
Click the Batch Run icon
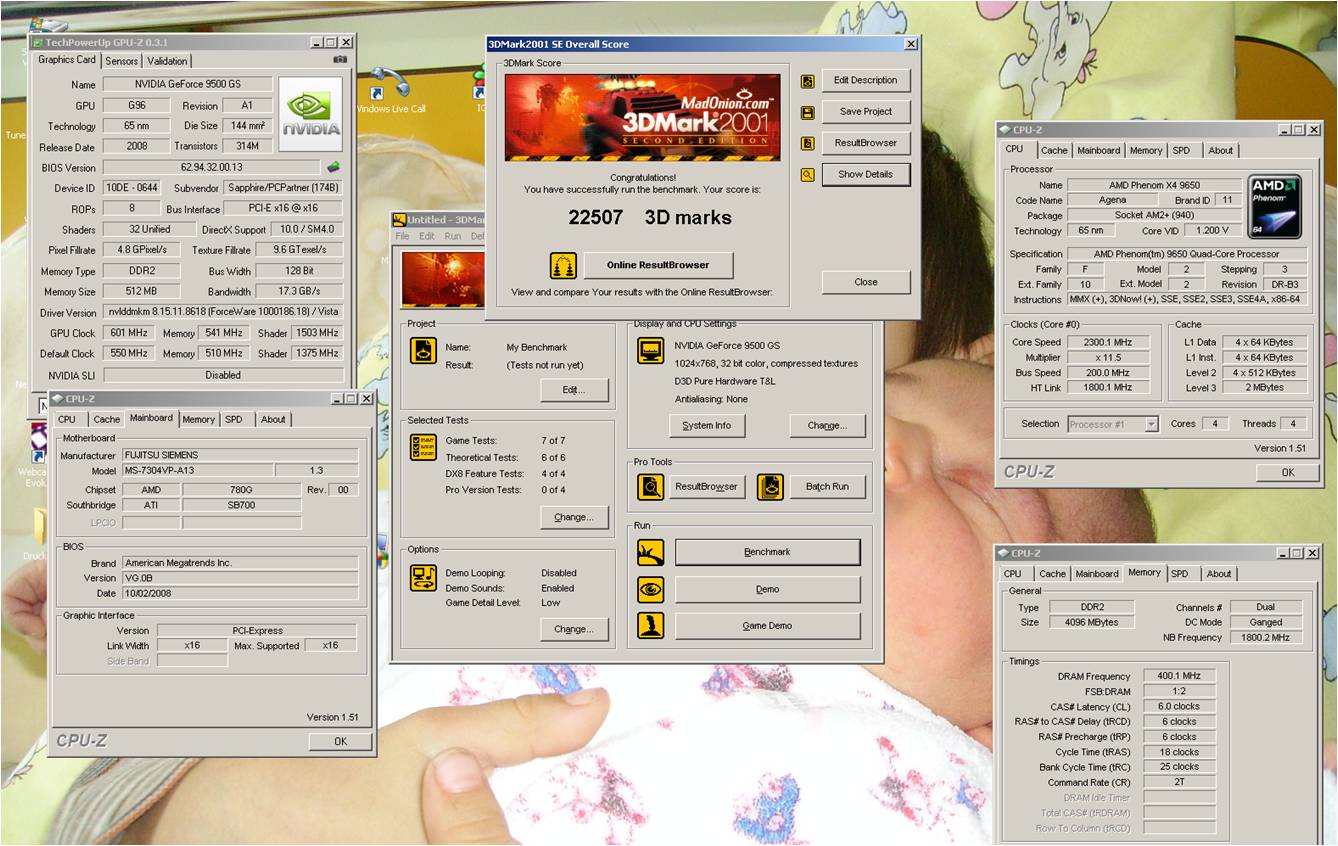(770, 487)
